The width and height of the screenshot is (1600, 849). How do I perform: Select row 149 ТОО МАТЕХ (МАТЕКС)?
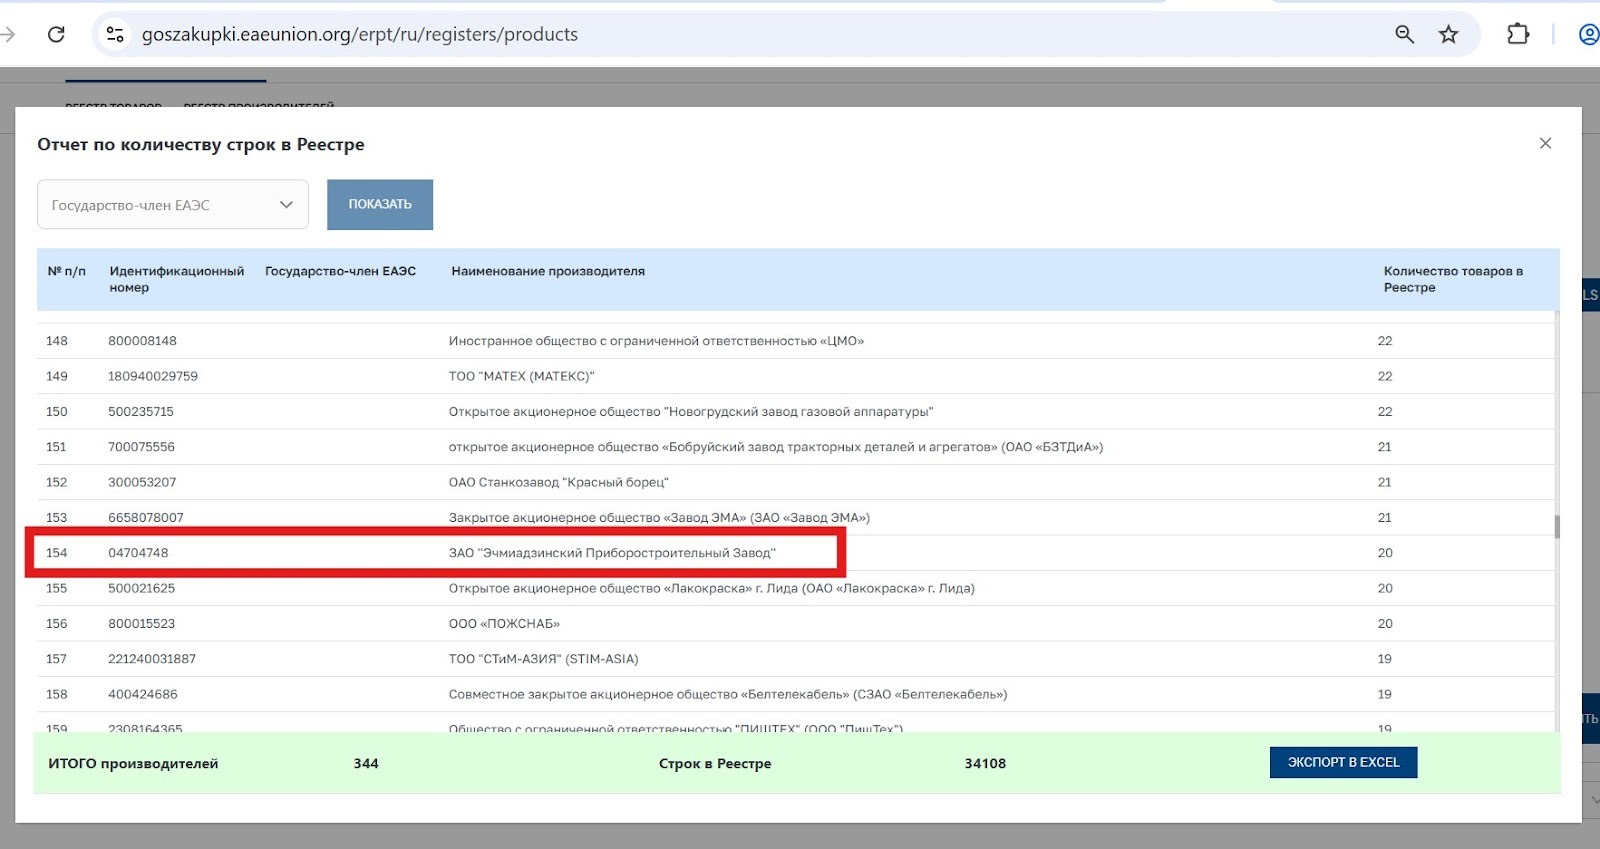[521, 376]
